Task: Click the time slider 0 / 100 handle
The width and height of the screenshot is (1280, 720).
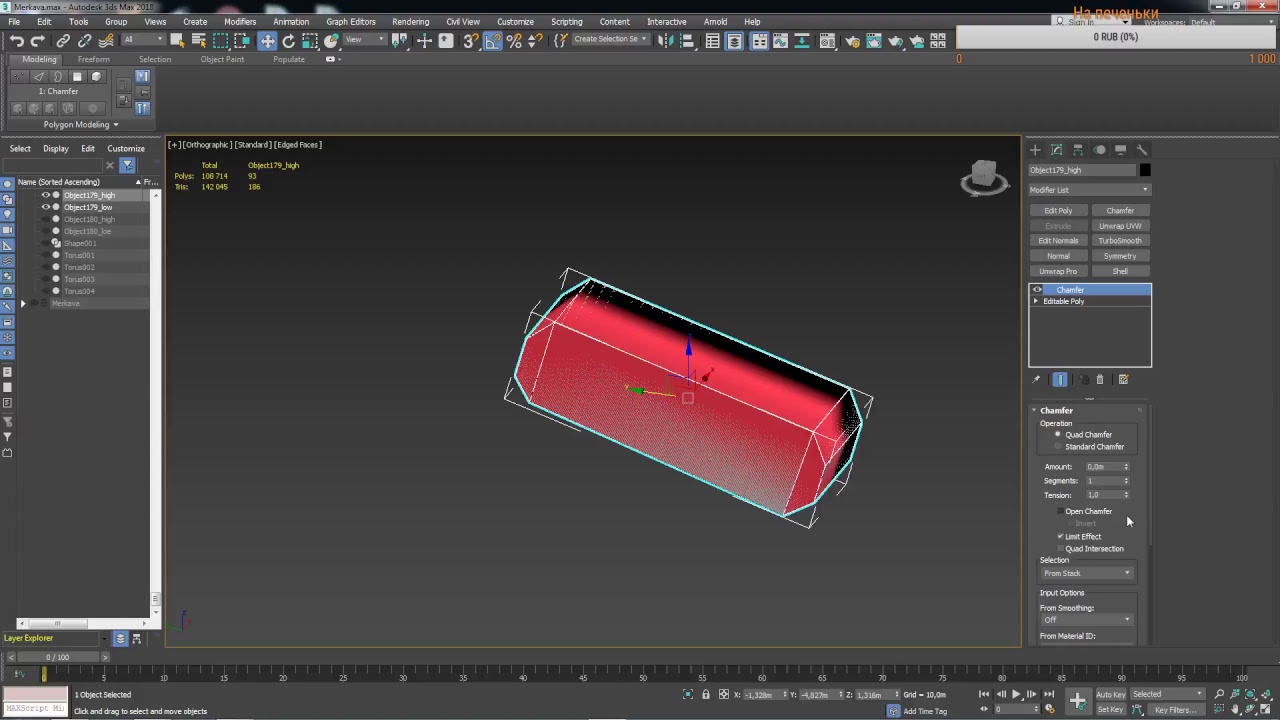Action: [57, 657]
